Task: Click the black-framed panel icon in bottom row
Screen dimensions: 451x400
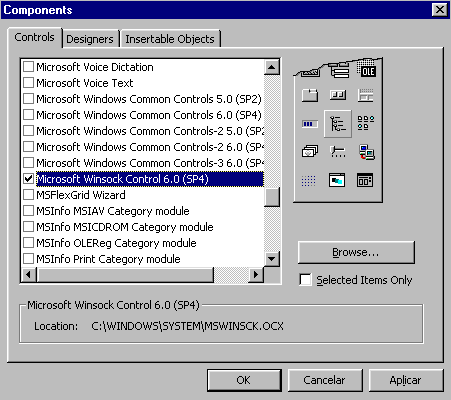Action: (x=365, y=180)
